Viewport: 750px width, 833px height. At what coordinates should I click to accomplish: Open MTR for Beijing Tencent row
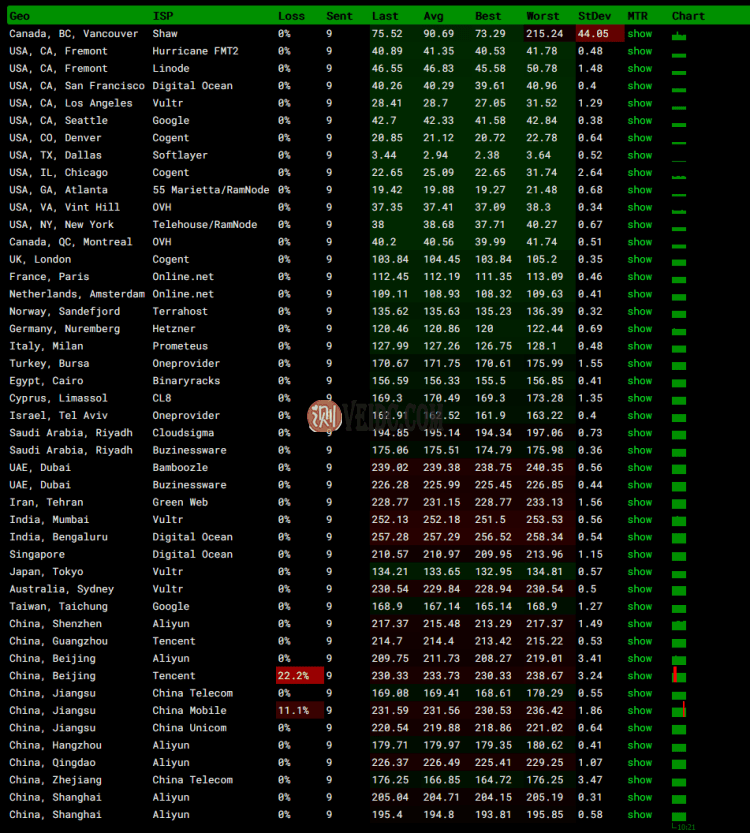point(640,676)
